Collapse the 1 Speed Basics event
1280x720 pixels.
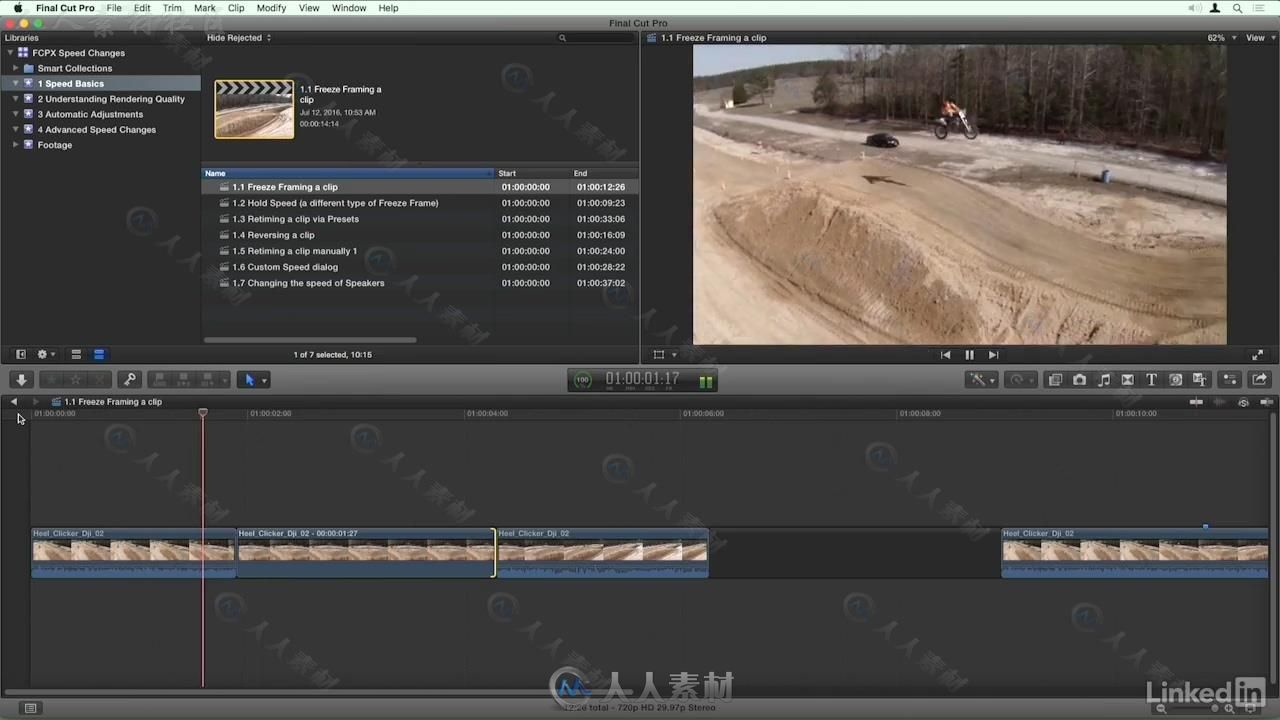[x=16, y=84]
